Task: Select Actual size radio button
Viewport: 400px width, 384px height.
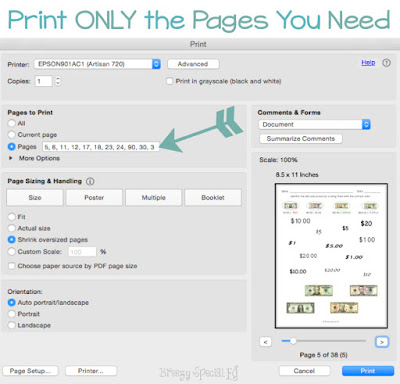Action: [12, 228]
